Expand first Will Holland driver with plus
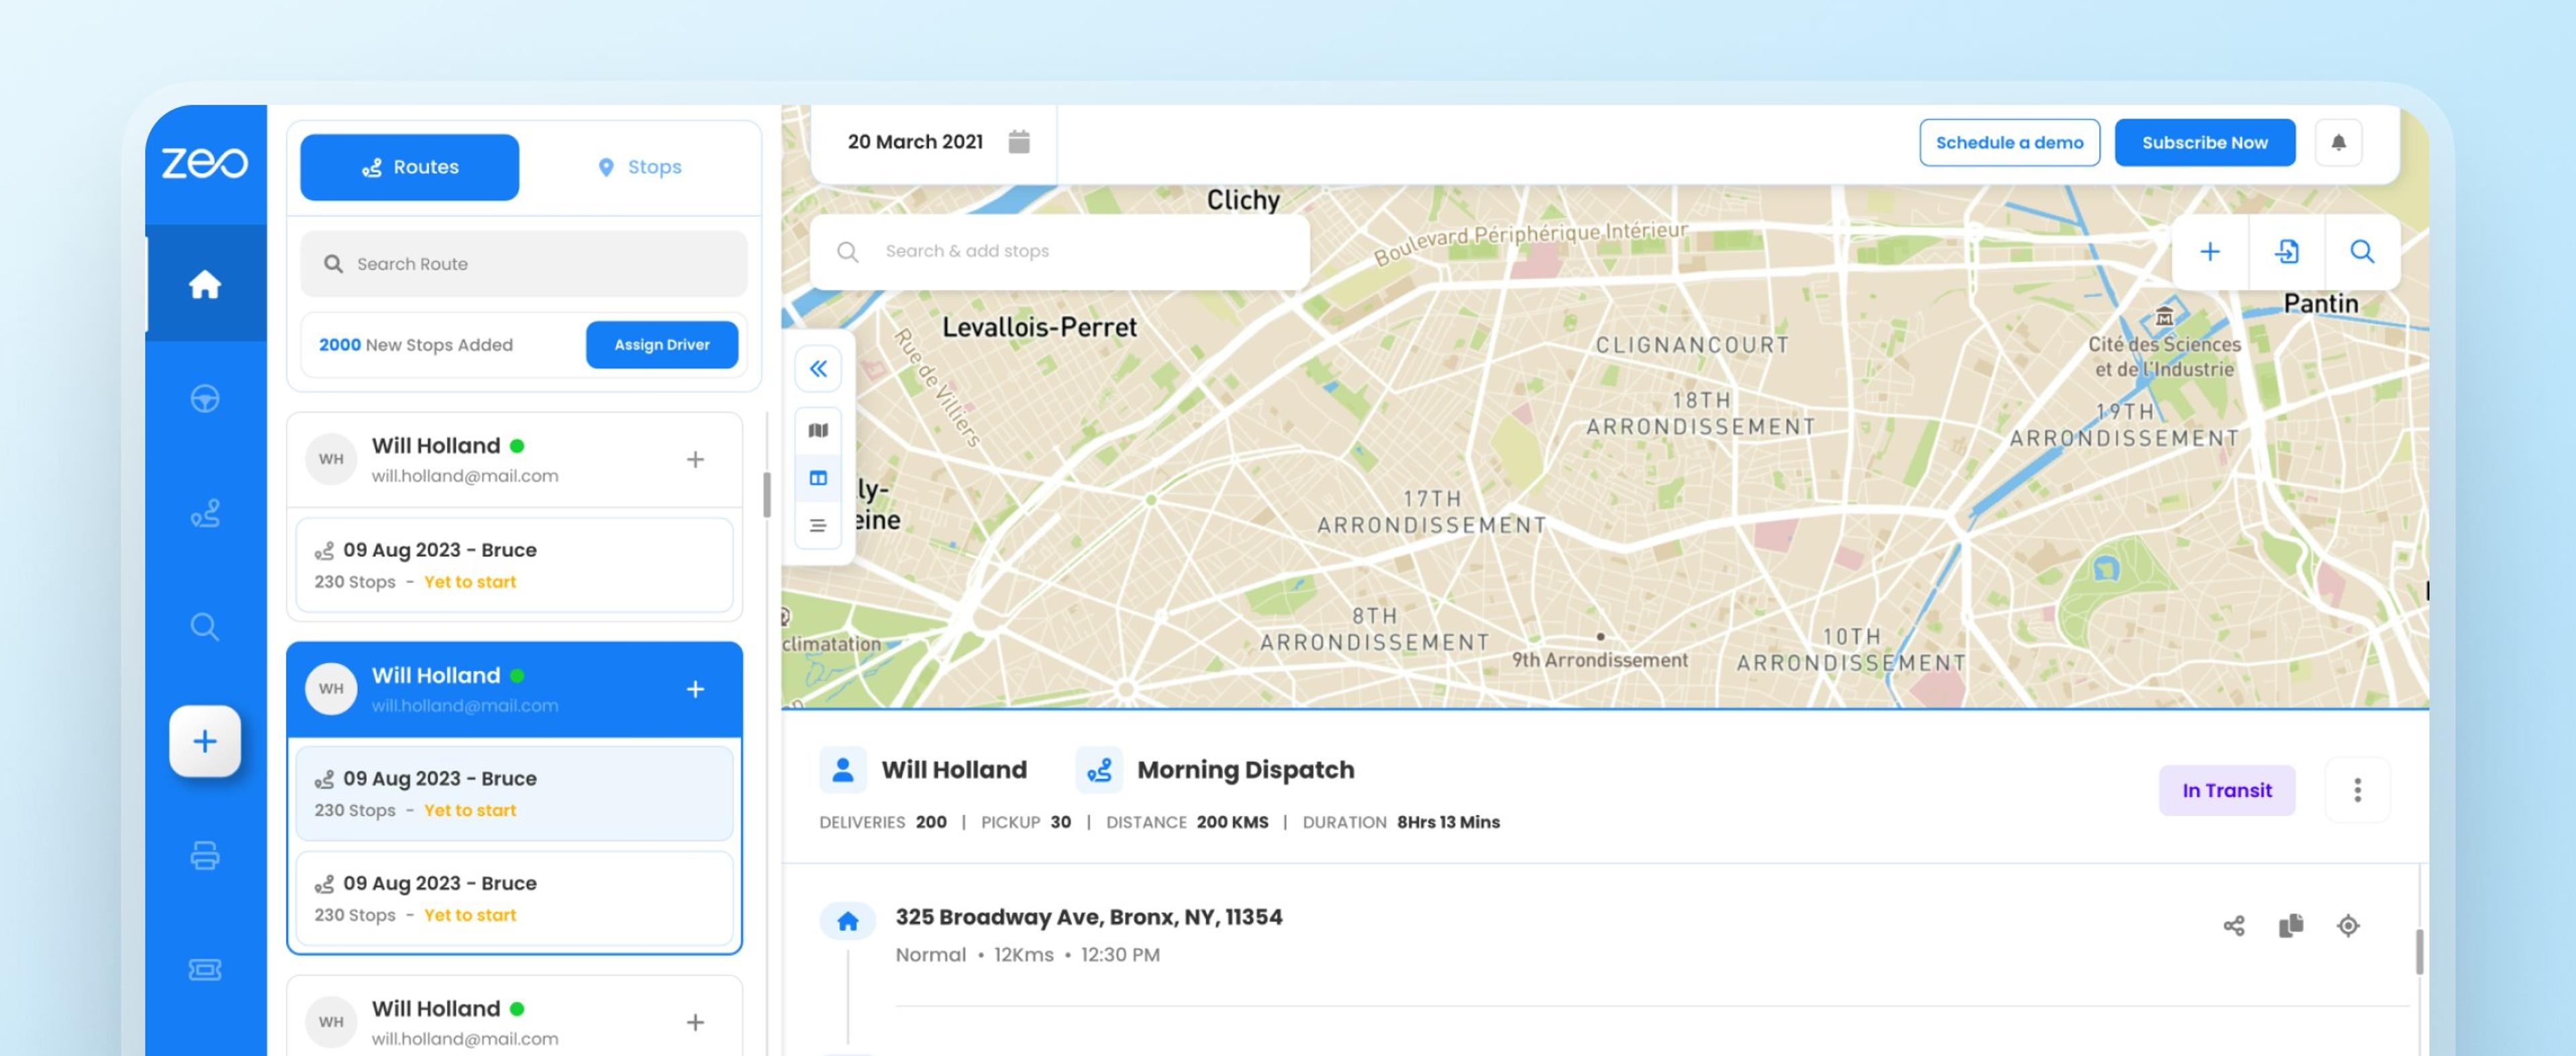Image resolution: width=2576 pixels, height=1056 pixels. 695,460
